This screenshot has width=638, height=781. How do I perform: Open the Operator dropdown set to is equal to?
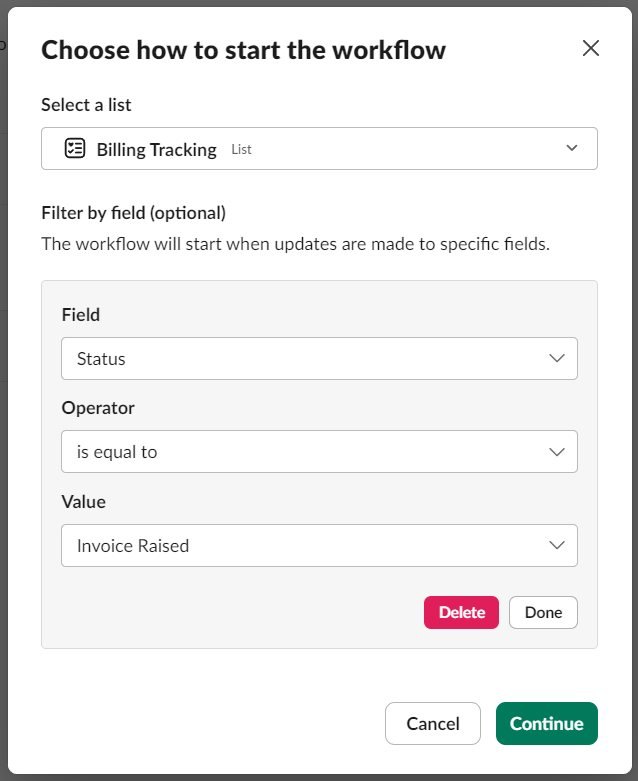click(319, 452)
